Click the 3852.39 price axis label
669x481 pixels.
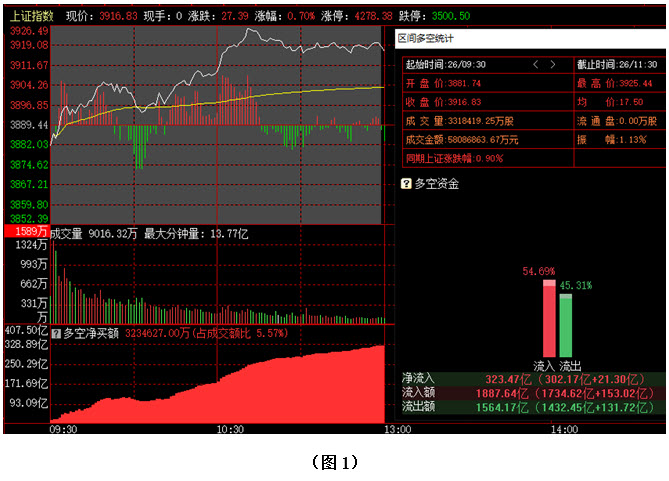click(29, 218)
